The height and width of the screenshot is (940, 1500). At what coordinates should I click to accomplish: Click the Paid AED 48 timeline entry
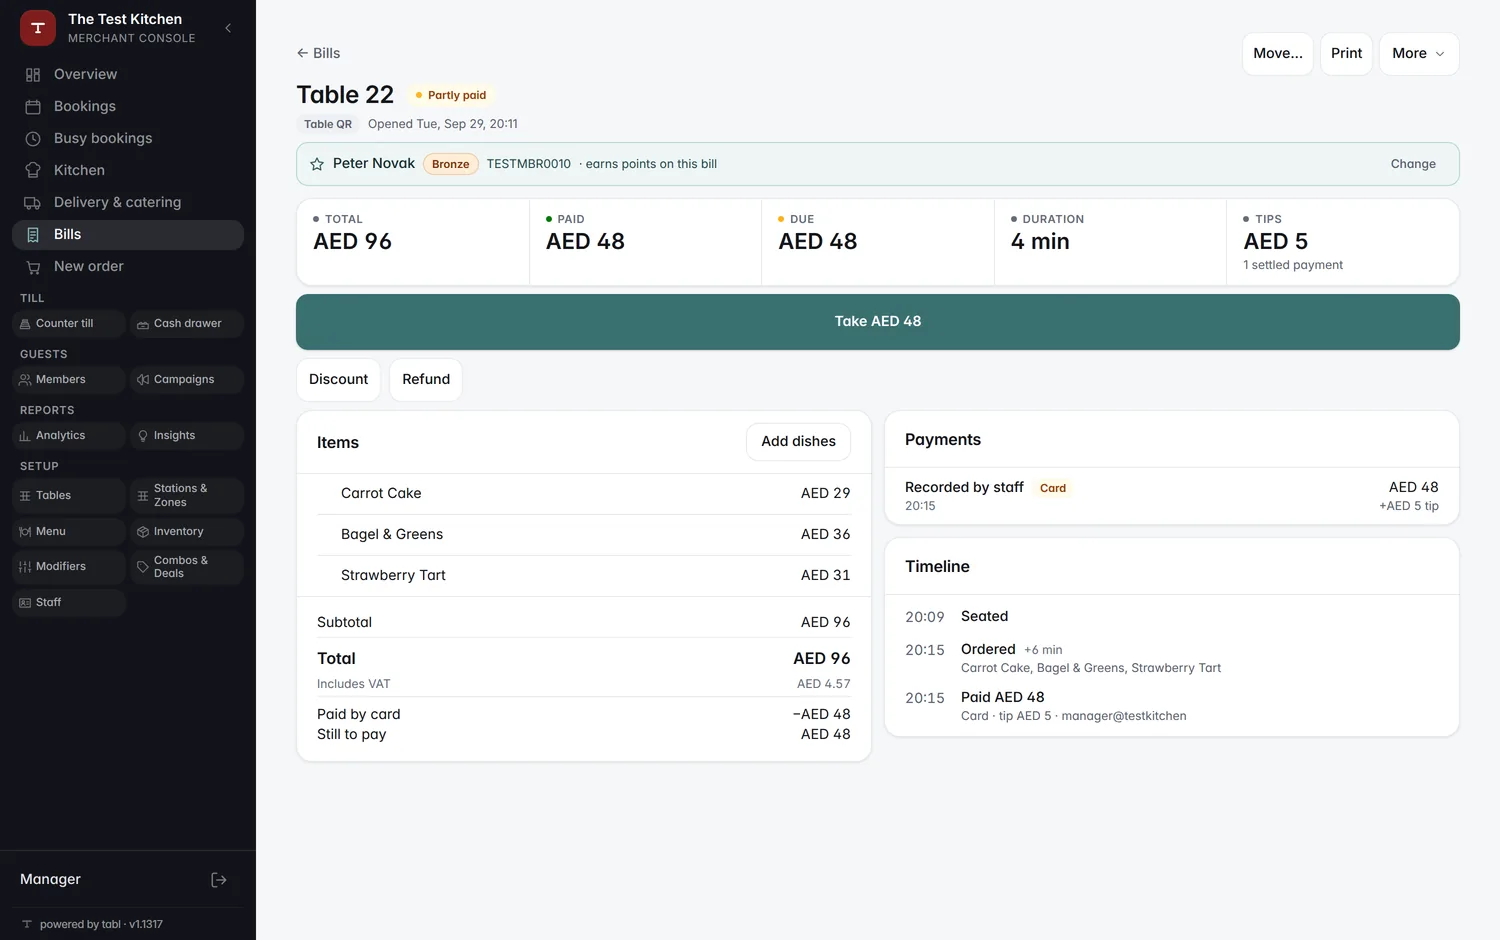(x=1172, y=706)
